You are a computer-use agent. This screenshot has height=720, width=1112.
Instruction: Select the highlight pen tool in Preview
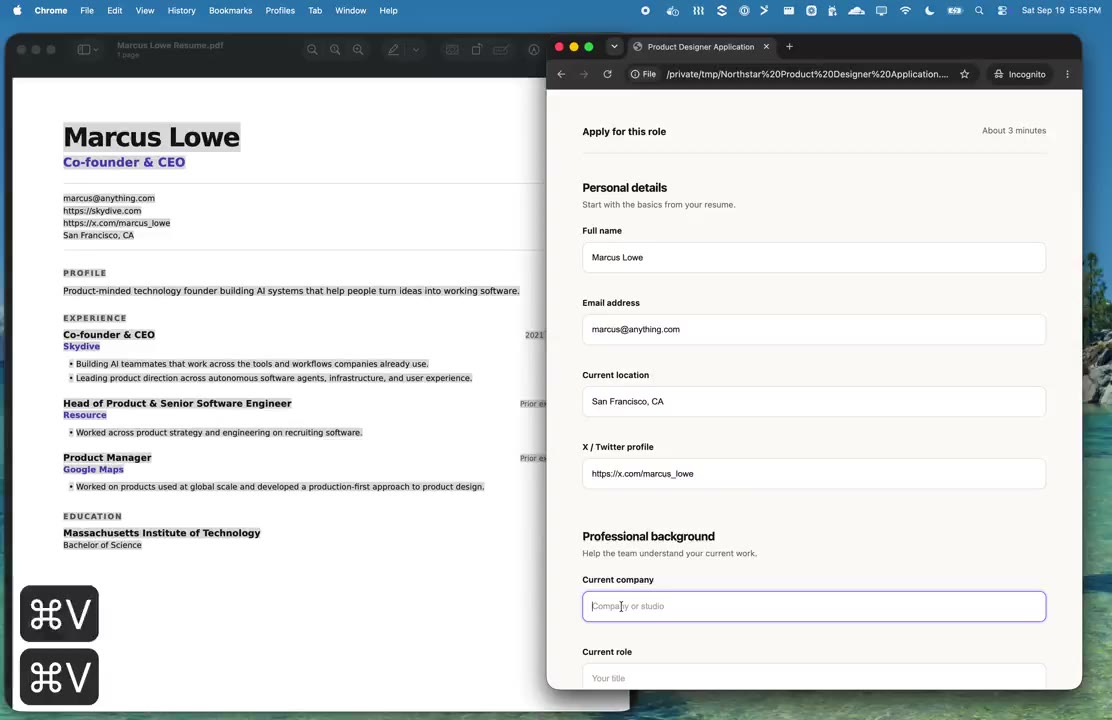click(x=393, y=50)
